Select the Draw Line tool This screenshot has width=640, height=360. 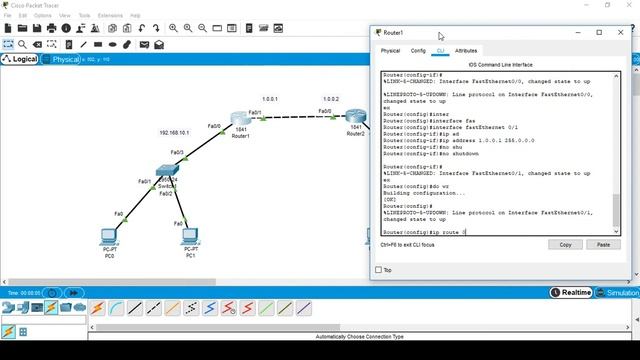83,44
